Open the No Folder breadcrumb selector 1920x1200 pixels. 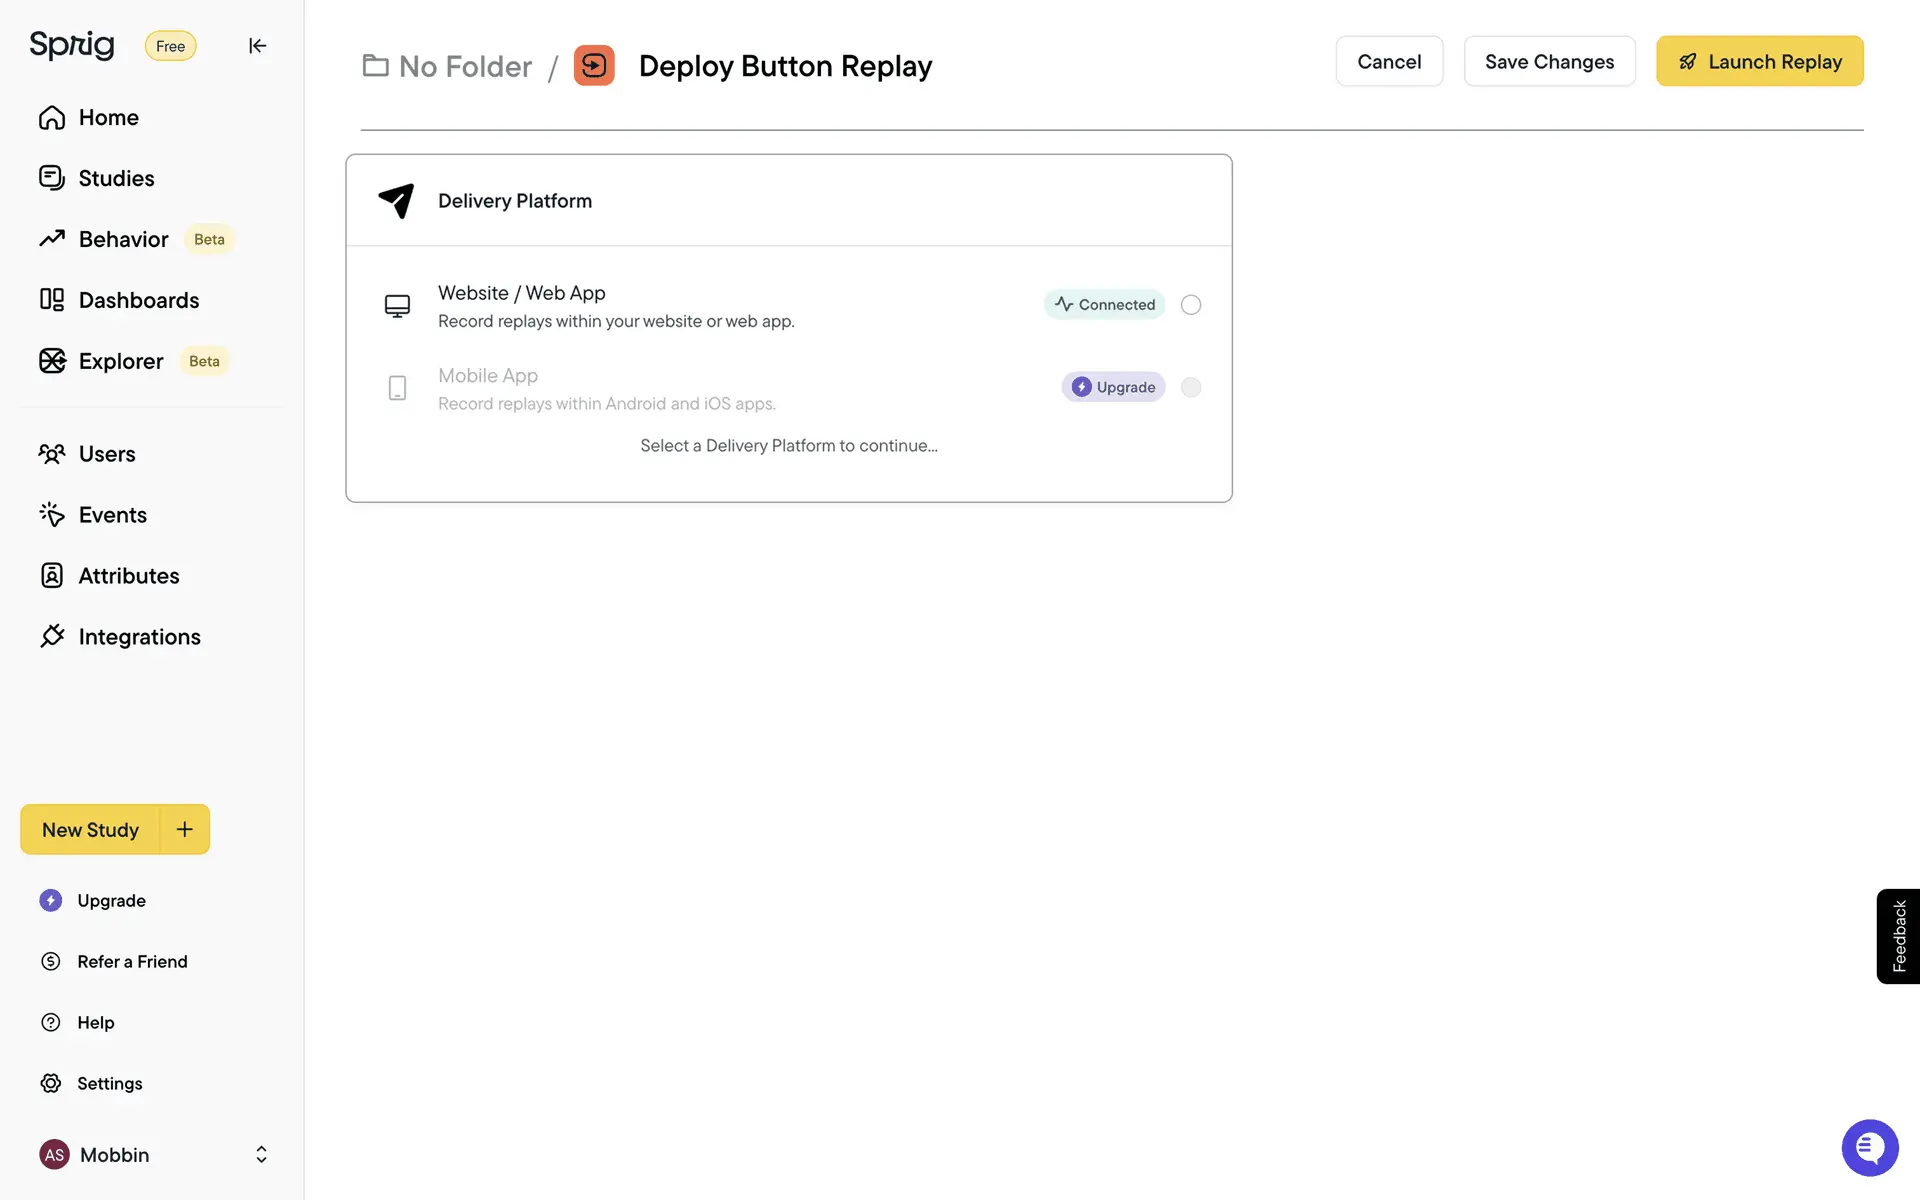coord(465,66)
